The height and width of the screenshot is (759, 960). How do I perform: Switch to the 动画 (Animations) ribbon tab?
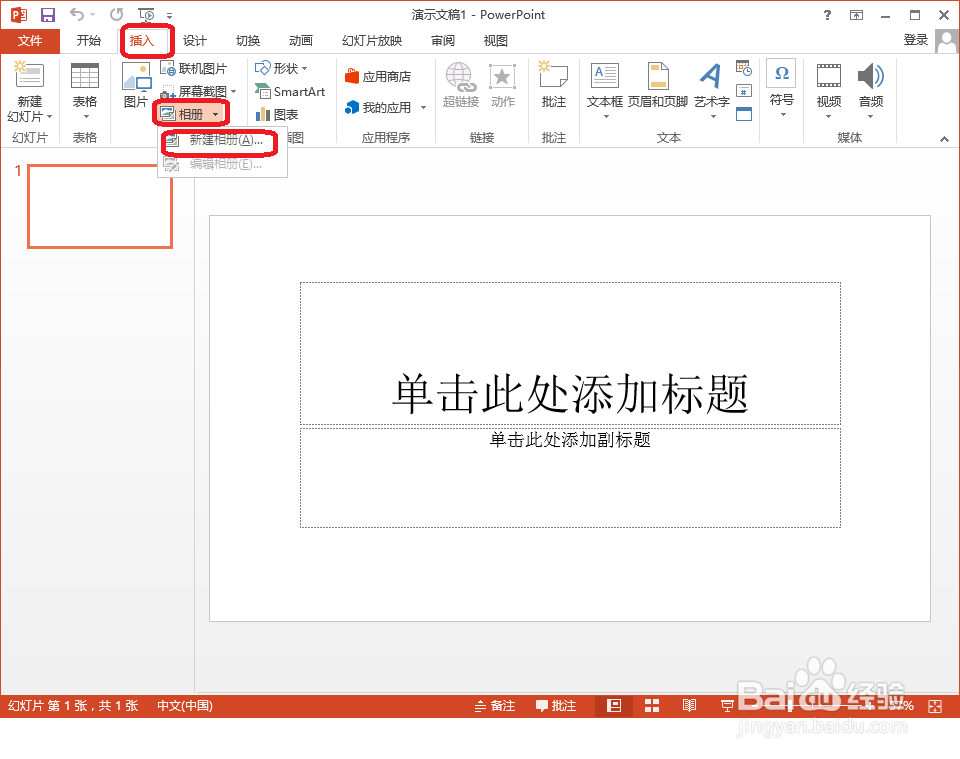[x=301, y=41]
